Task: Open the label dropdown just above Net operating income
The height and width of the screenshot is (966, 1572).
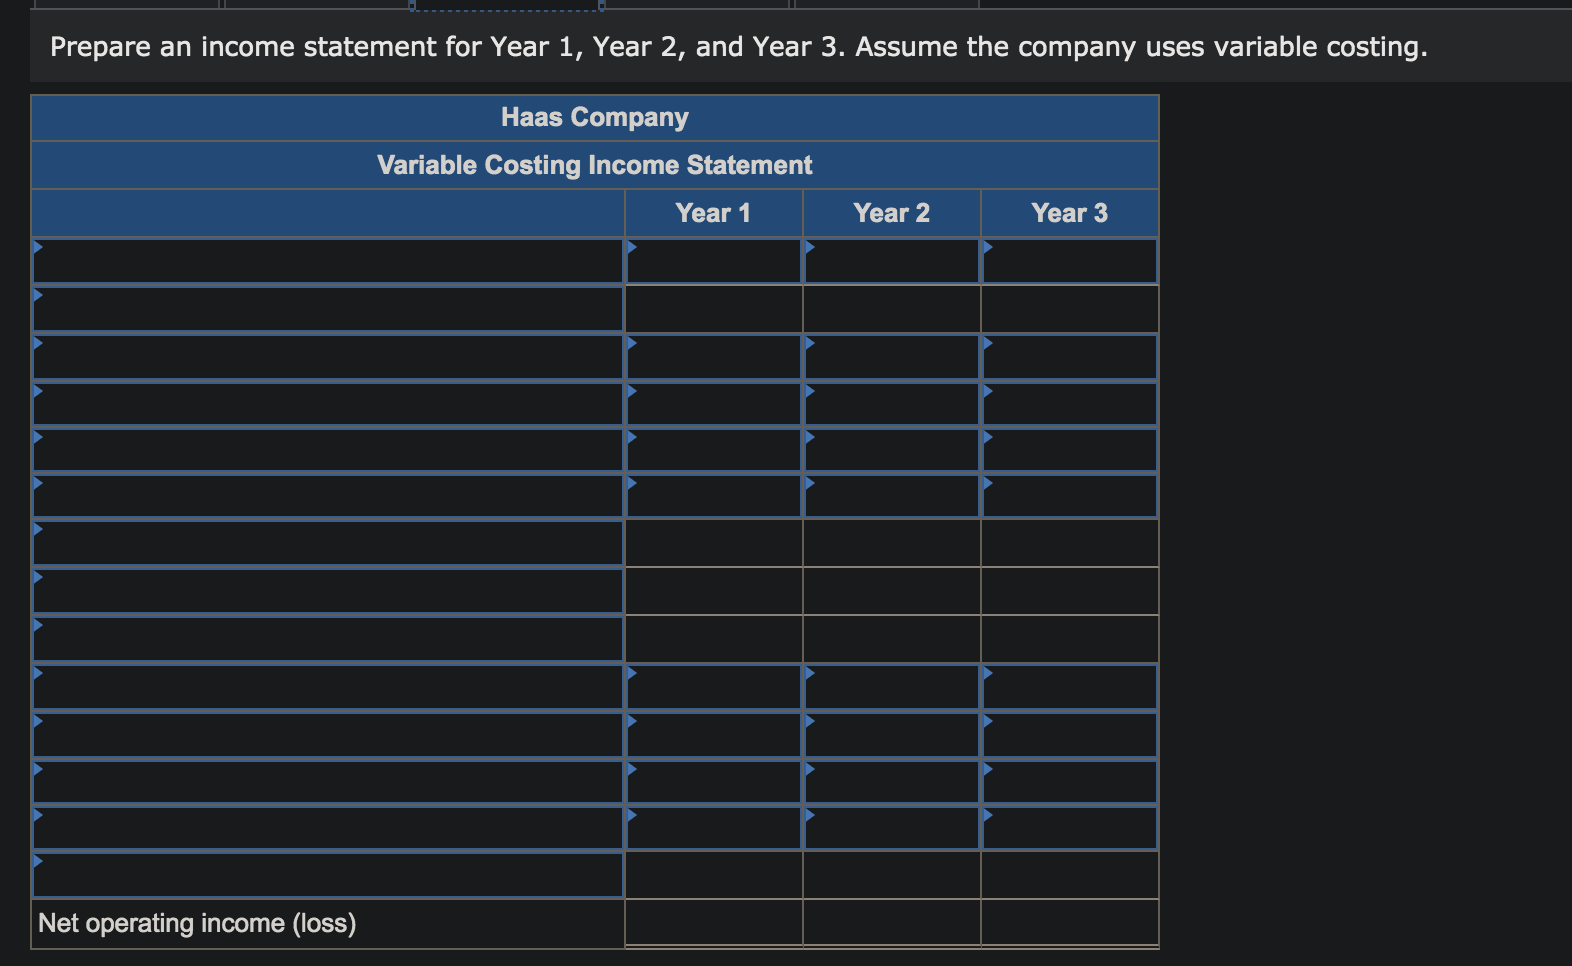Action: pos(328,875)
